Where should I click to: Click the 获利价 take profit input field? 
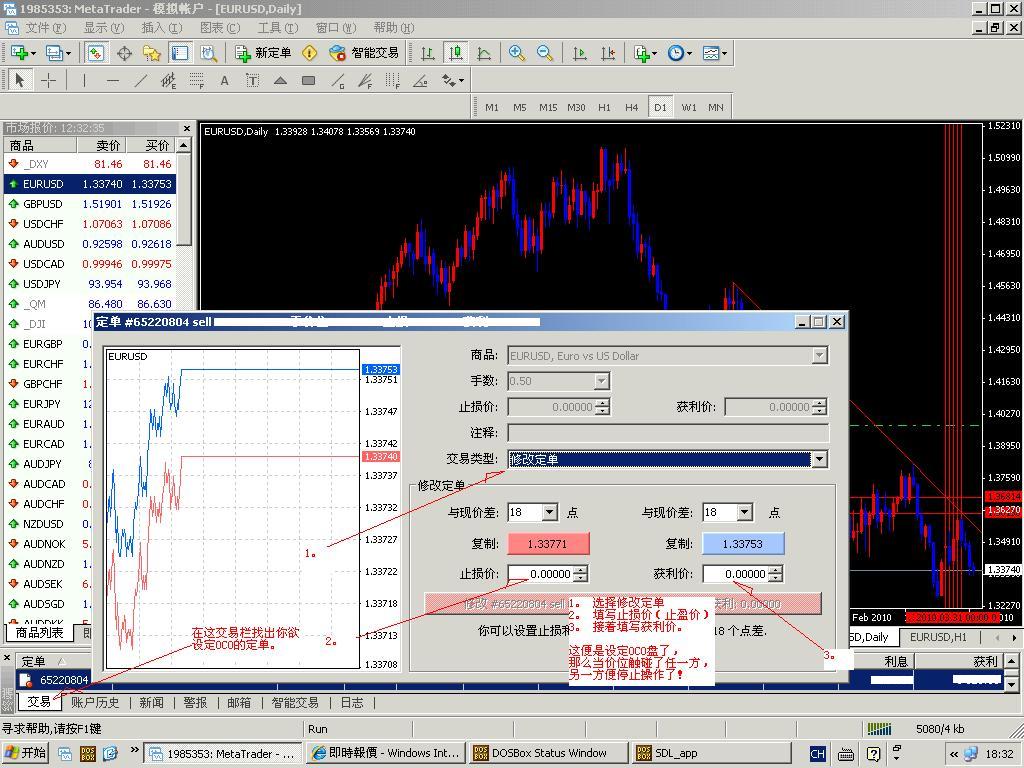pyautogui.click(x=735, y=574)
